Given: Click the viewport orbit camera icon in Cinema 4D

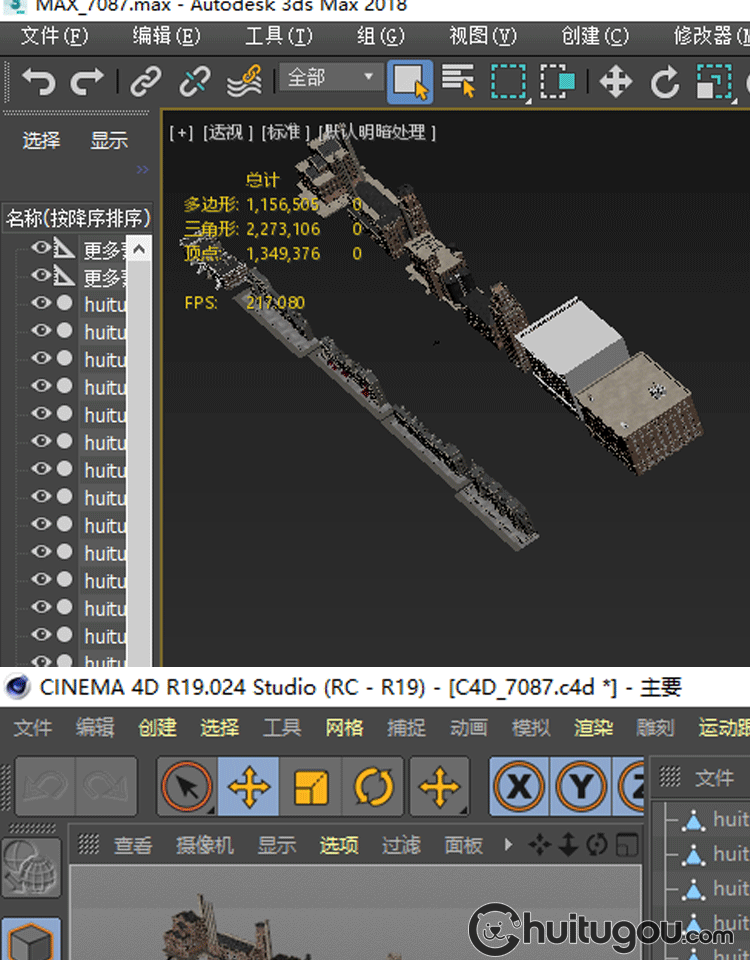Looking at the screenshot, I should pos(596,845).
